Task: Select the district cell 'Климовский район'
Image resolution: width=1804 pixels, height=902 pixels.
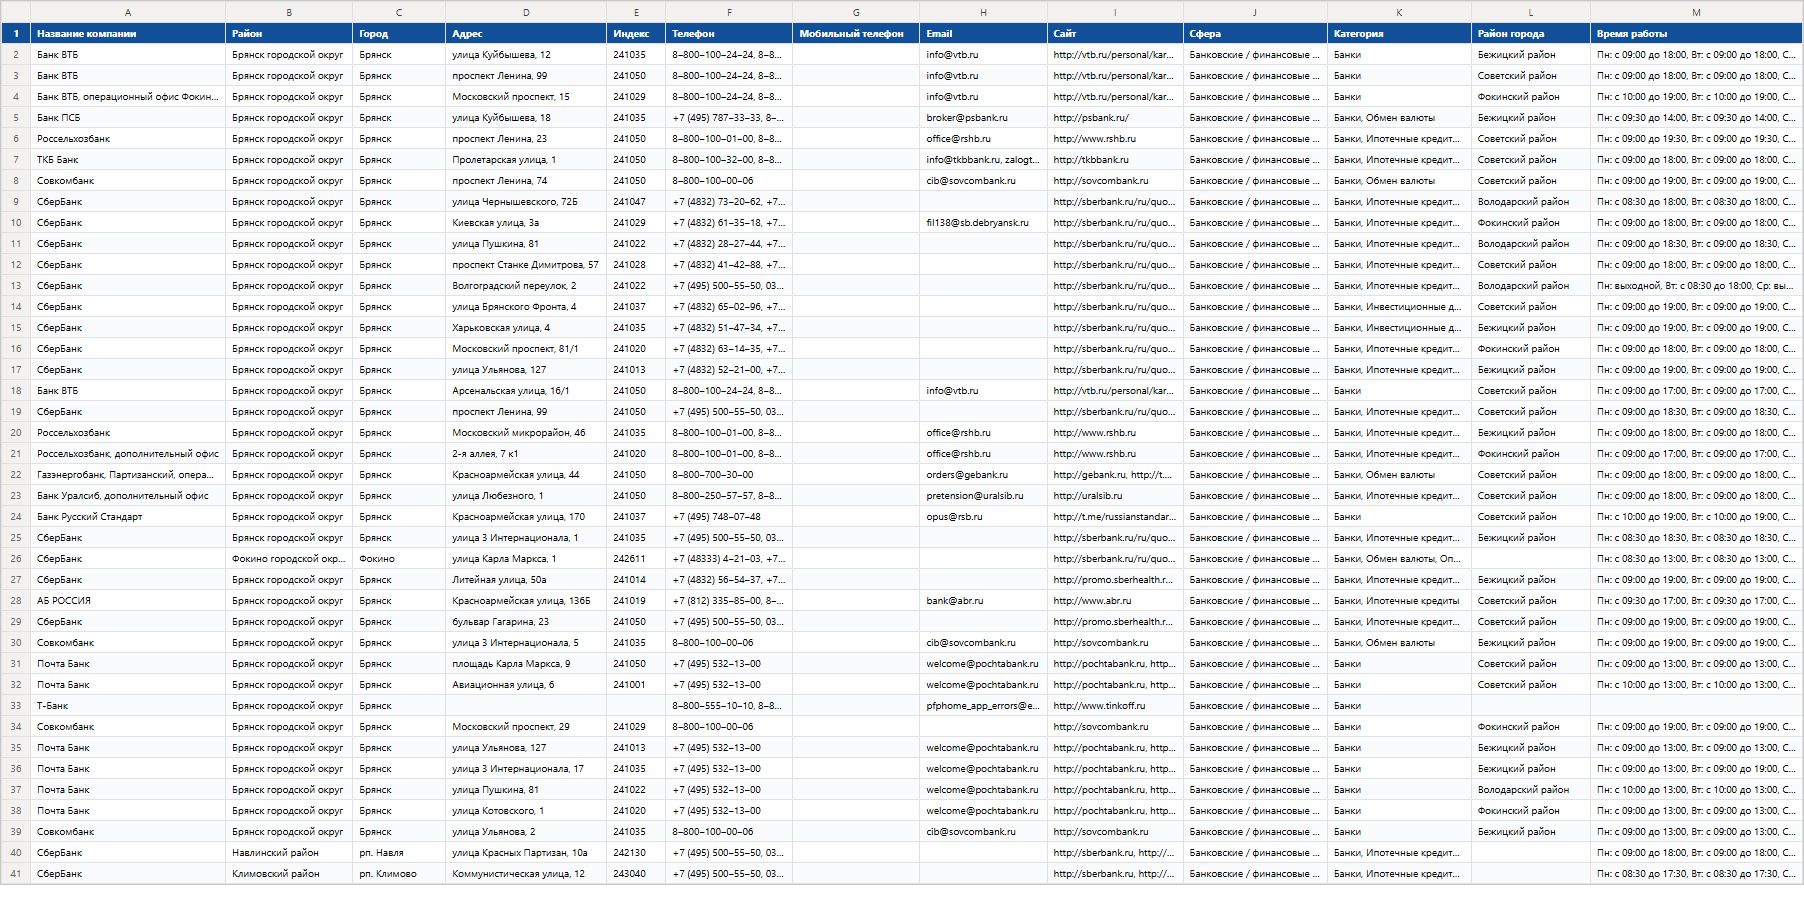Action: click(289, 874)
